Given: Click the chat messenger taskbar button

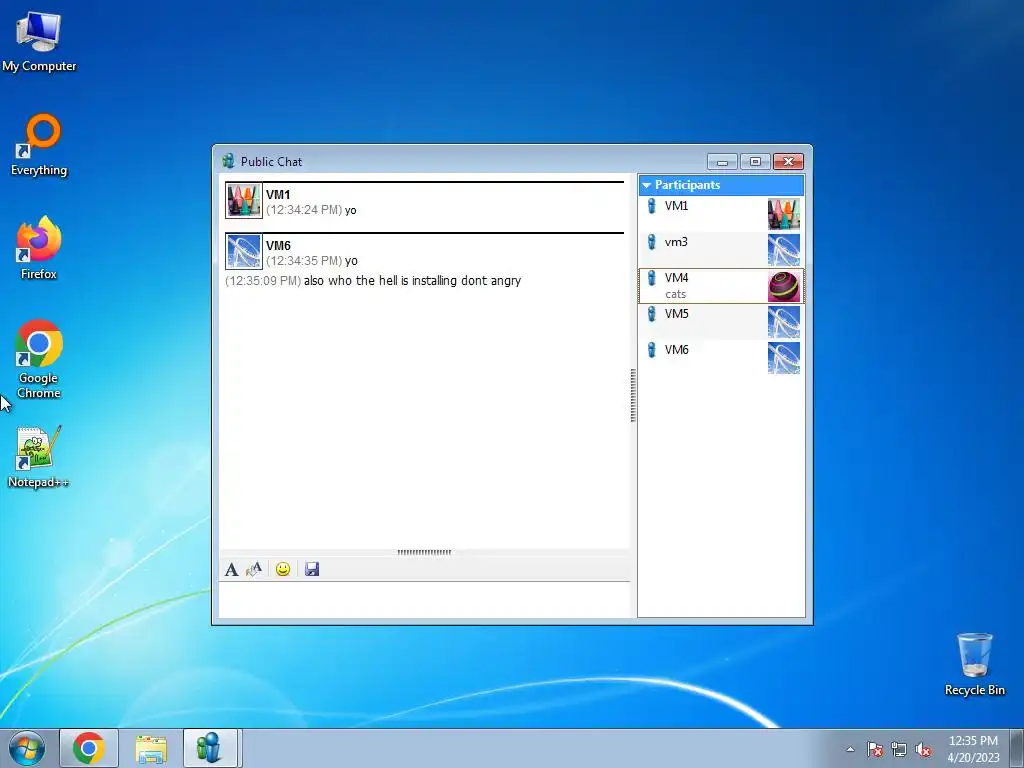Looking at the screenshot, I should pyautogui.click(x=210, y=748).
